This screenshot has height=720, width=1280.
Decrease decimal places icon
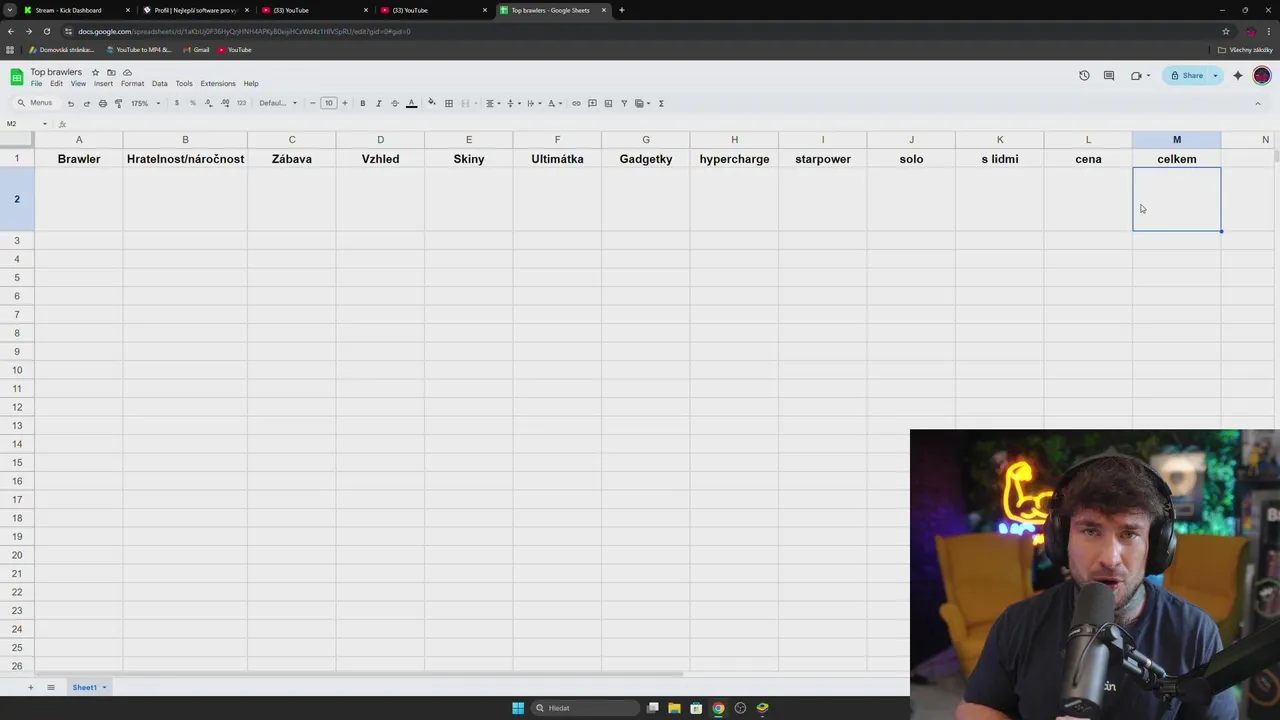coord(209,103)
